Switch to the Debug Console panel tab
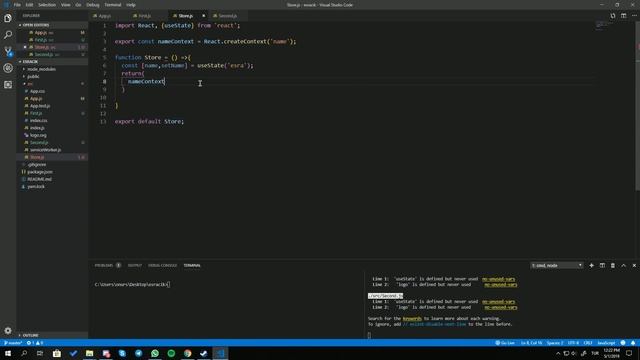 pyautogui.click(x=162, y=265)
